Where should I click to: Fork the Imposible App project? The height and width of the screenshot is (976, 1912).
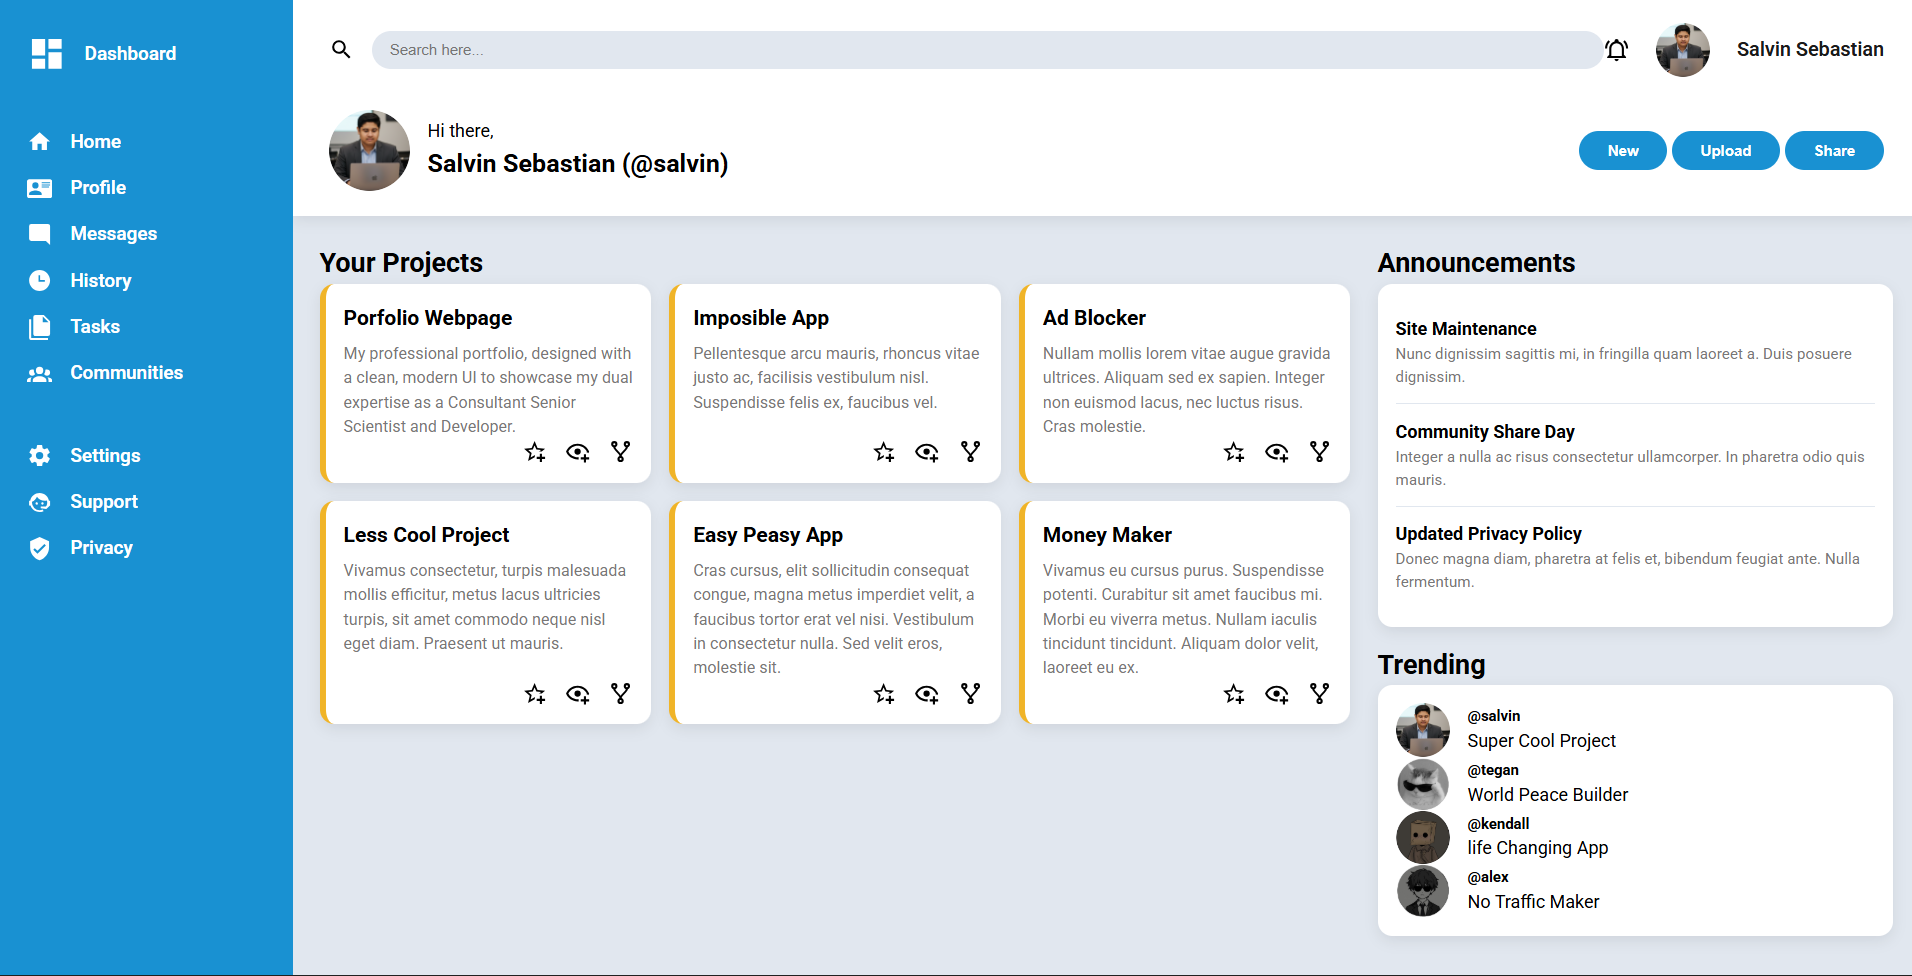pos(970,452)
